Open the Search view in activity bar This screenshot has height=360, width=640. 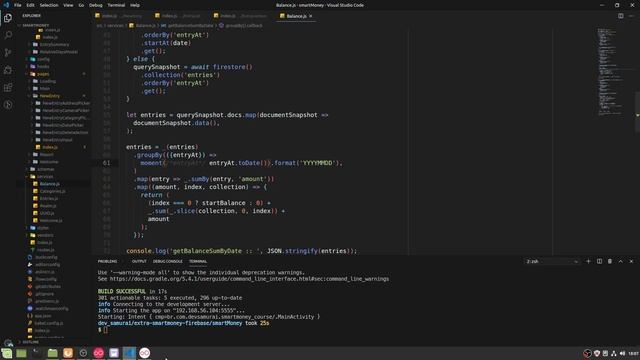(8, 35)
